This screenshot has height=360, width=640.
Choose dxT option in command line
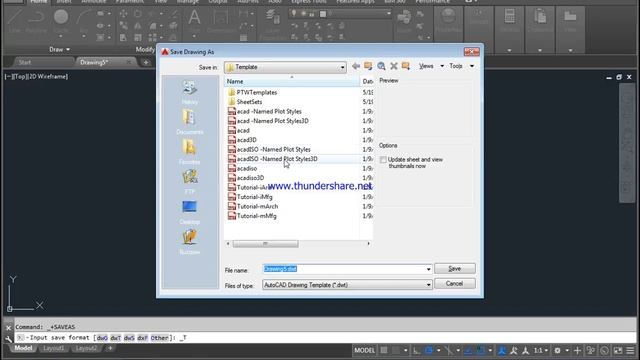pyautogui.click(x=116, y=338)
